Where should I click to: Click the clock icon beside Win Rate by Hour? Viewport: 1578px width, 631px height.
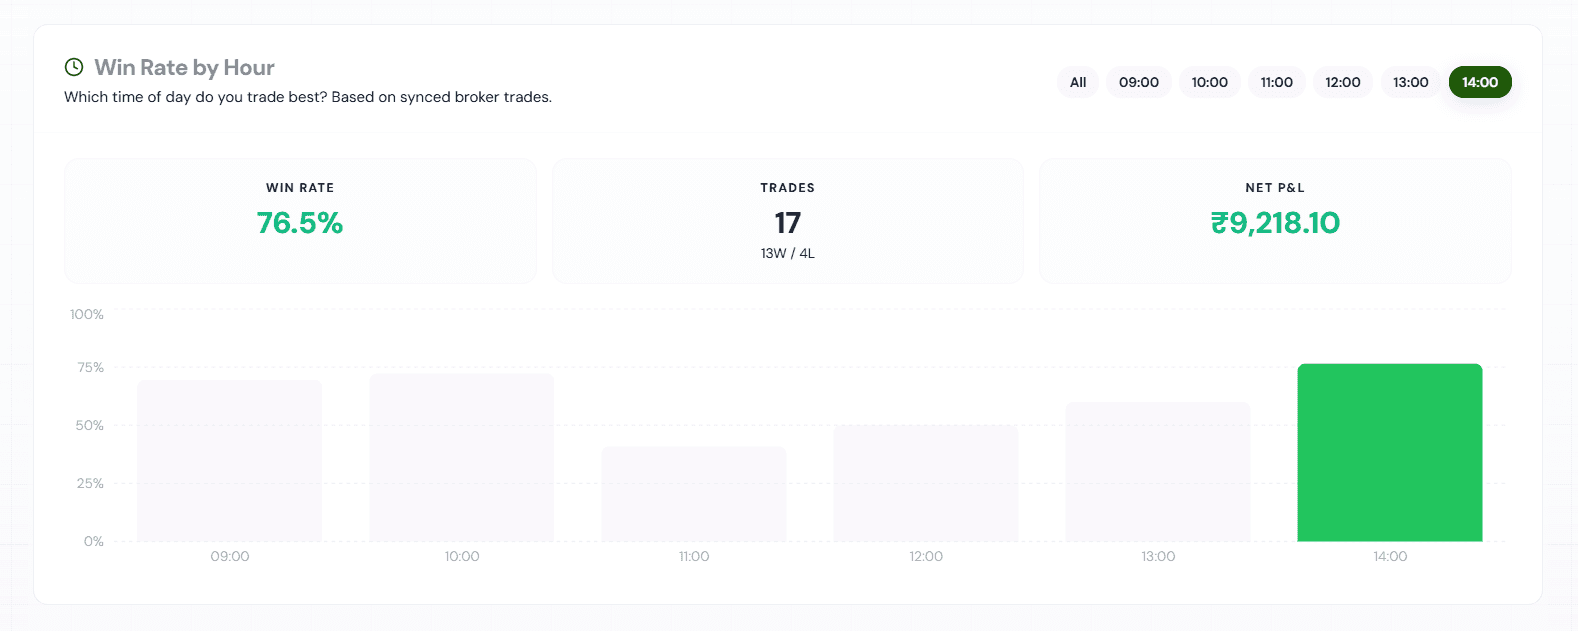pos(74,67)
